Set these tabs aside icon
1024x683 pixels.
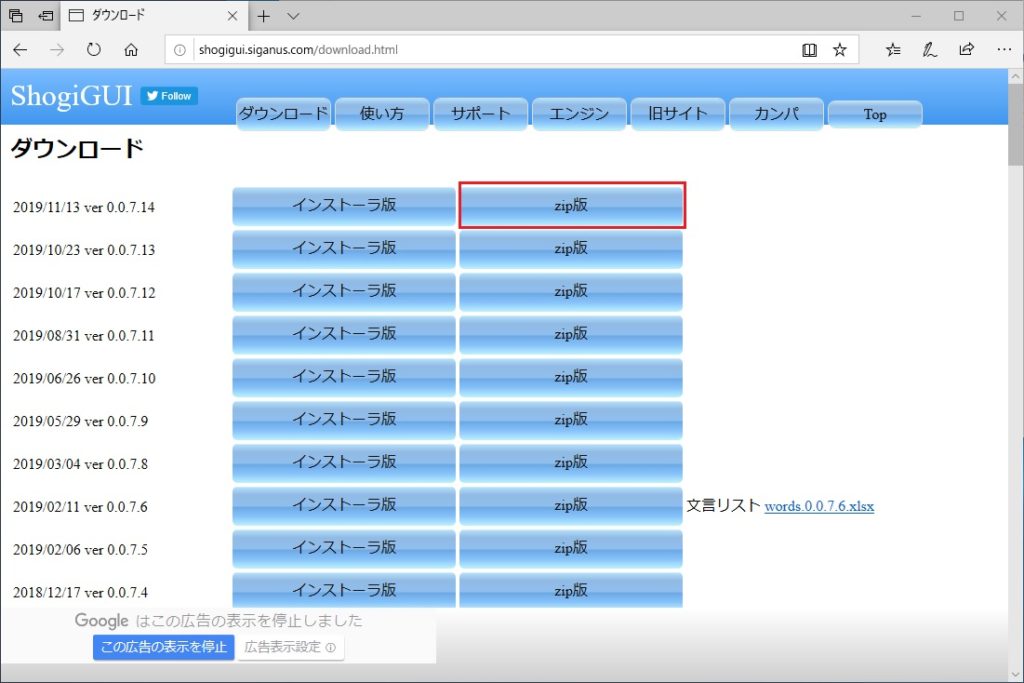pos(45,16)
